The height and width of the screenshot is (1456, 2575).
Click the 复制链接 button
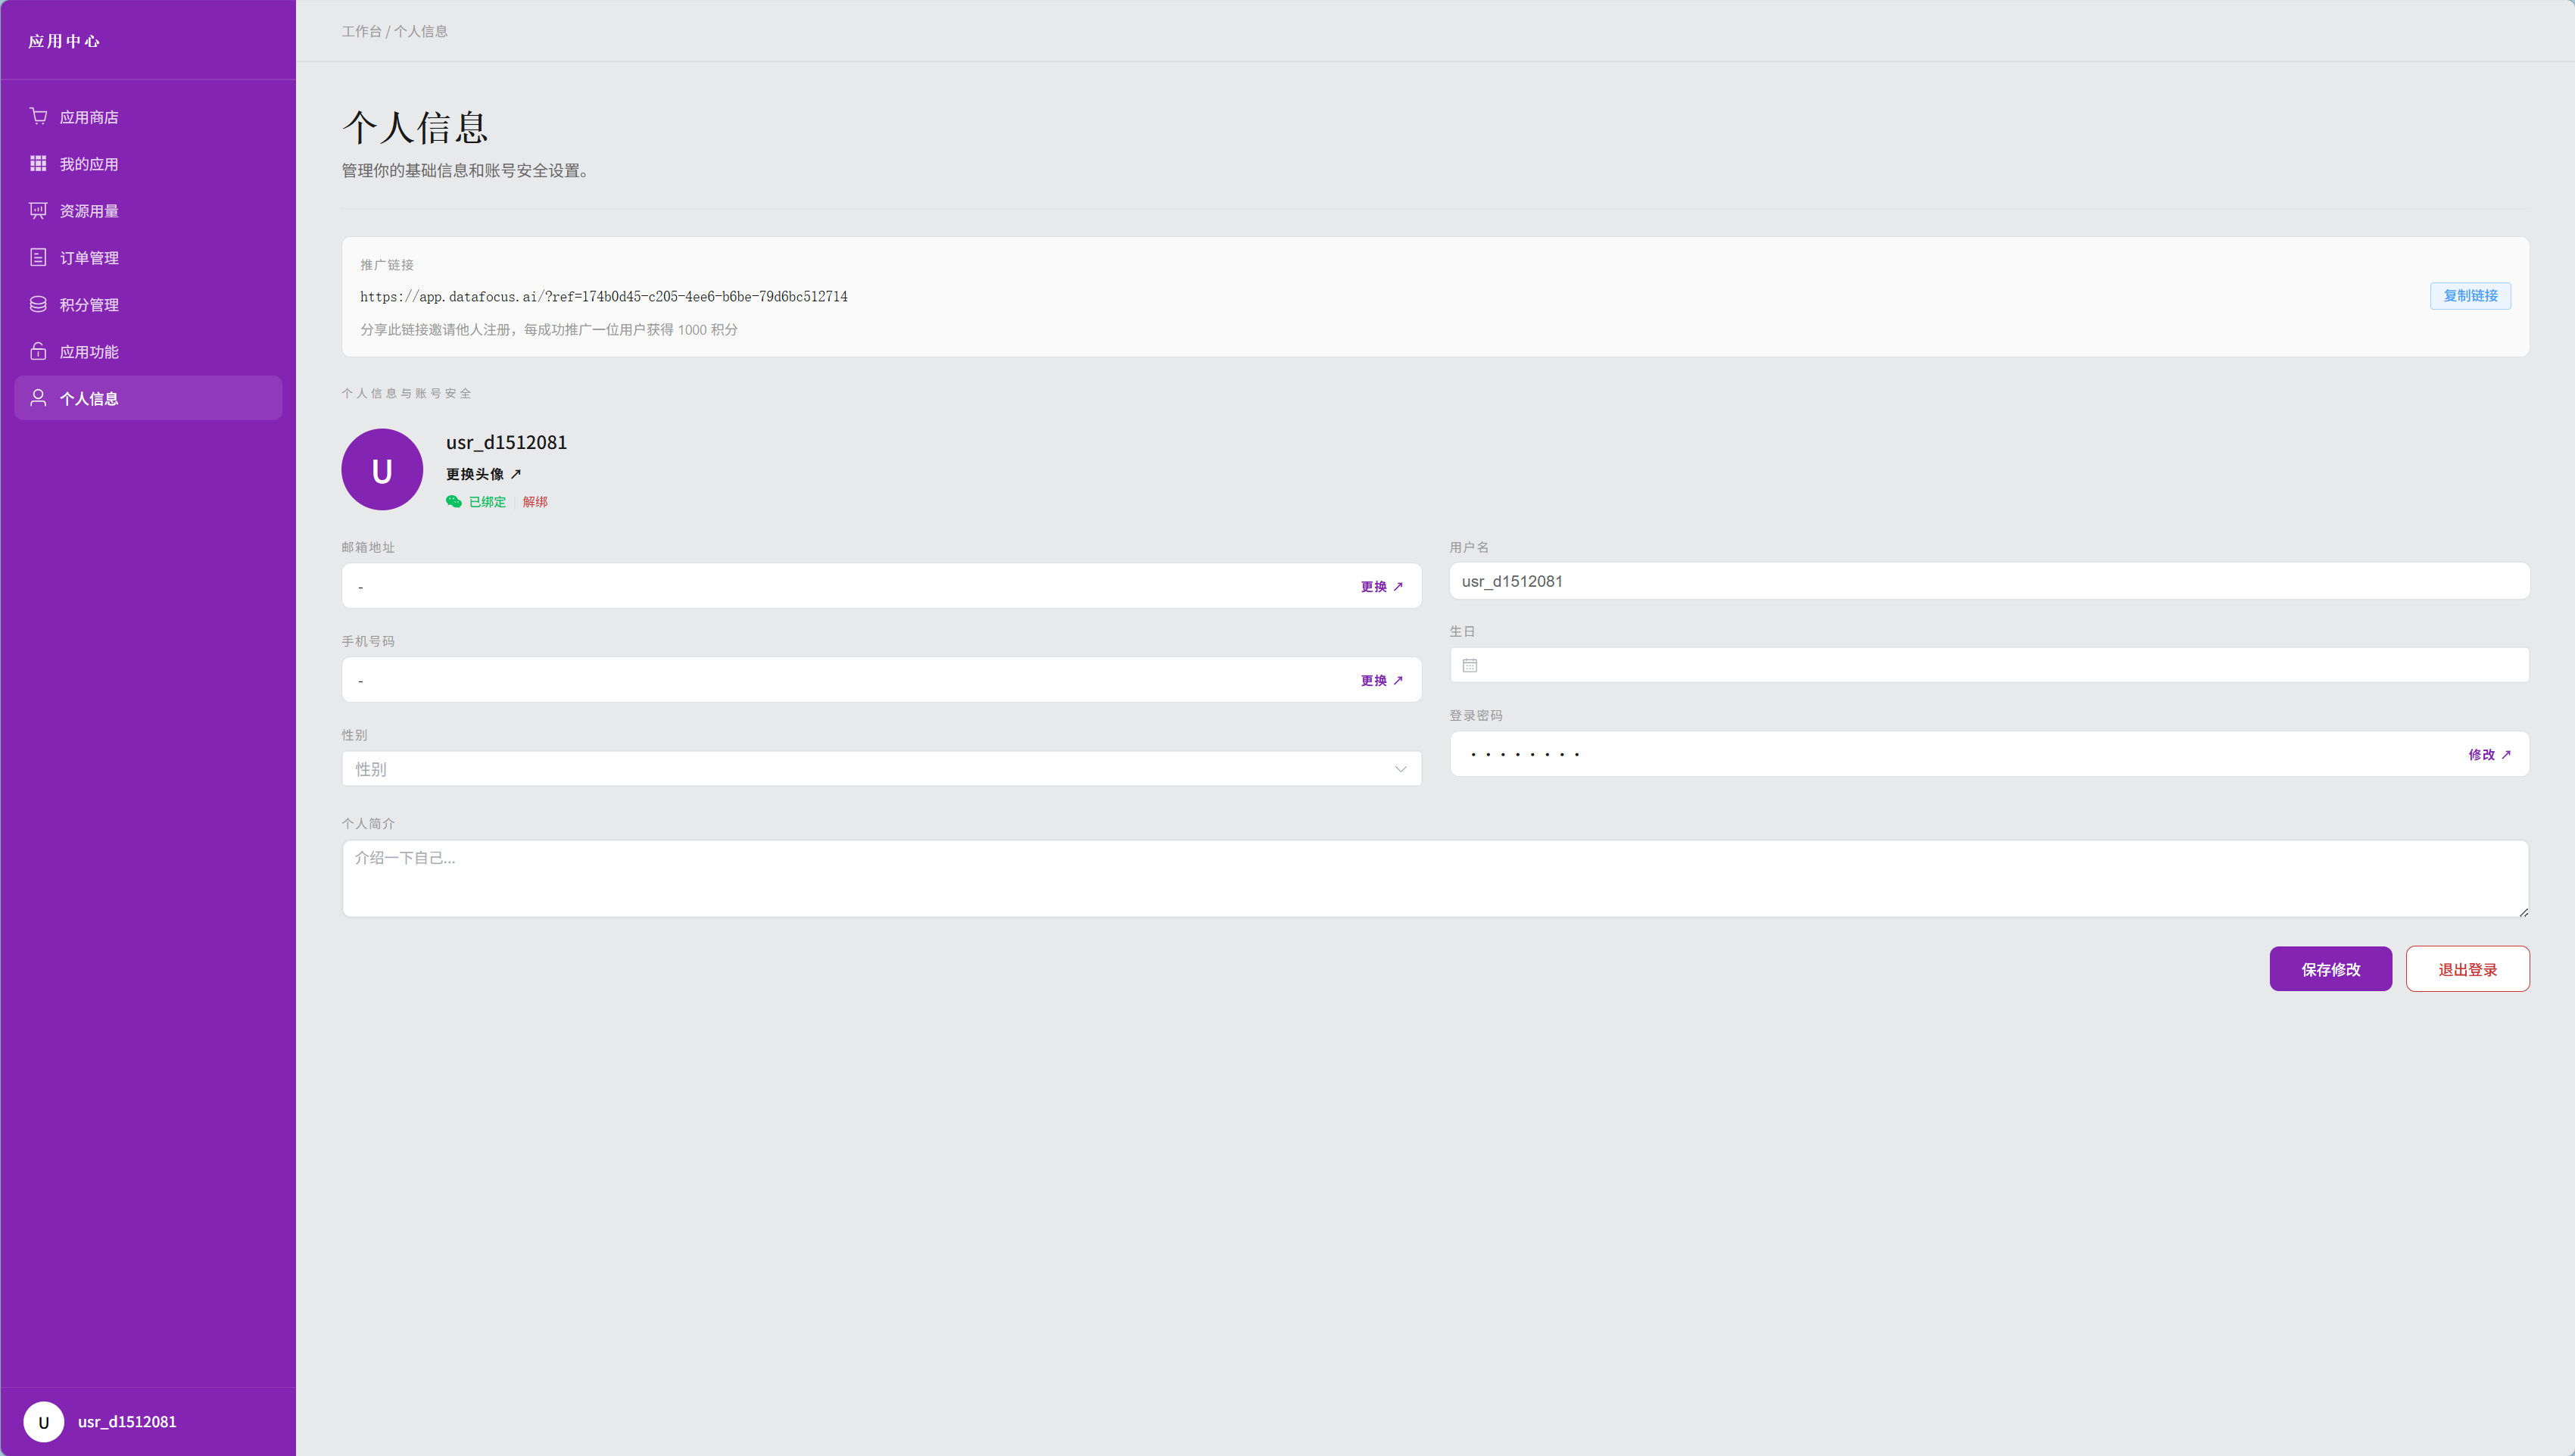click(2470, 296)
